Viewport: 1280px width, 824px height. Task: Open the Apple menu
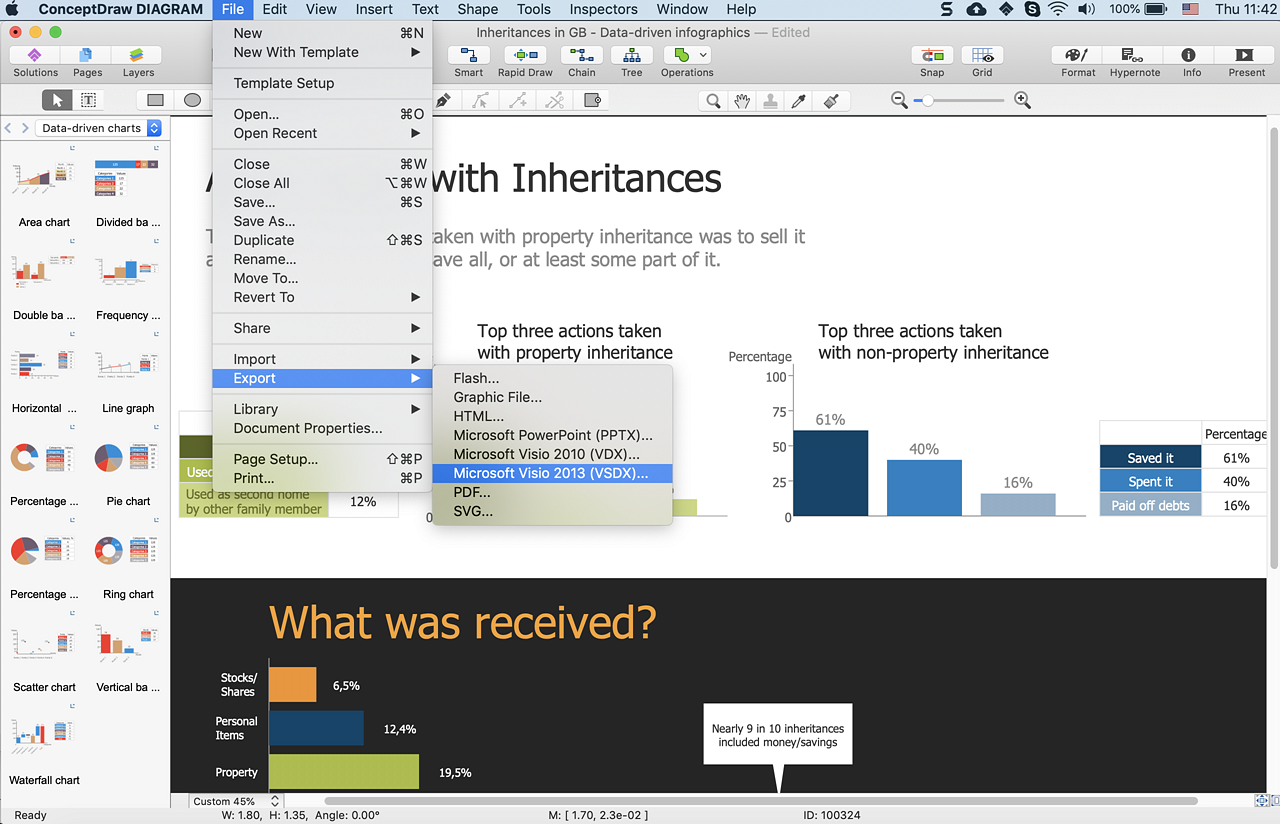tap(14, 9)
